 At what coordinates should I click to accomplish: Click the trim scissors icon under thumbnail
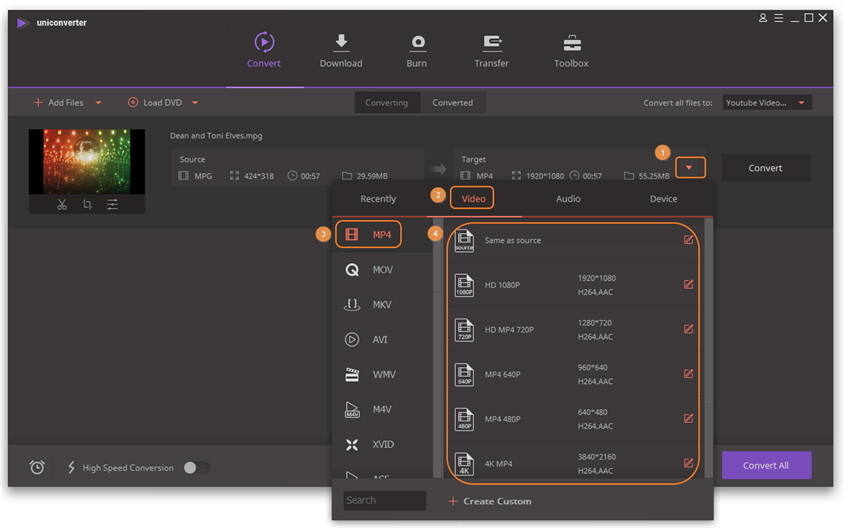(62, 205)
